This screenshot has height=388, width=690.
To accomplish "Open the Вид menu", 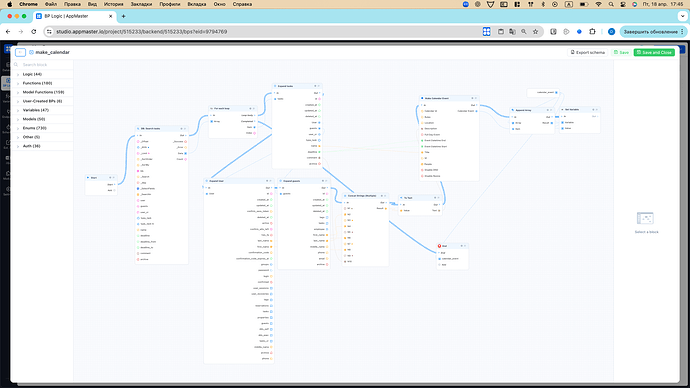I will click(x=92, y=4).
